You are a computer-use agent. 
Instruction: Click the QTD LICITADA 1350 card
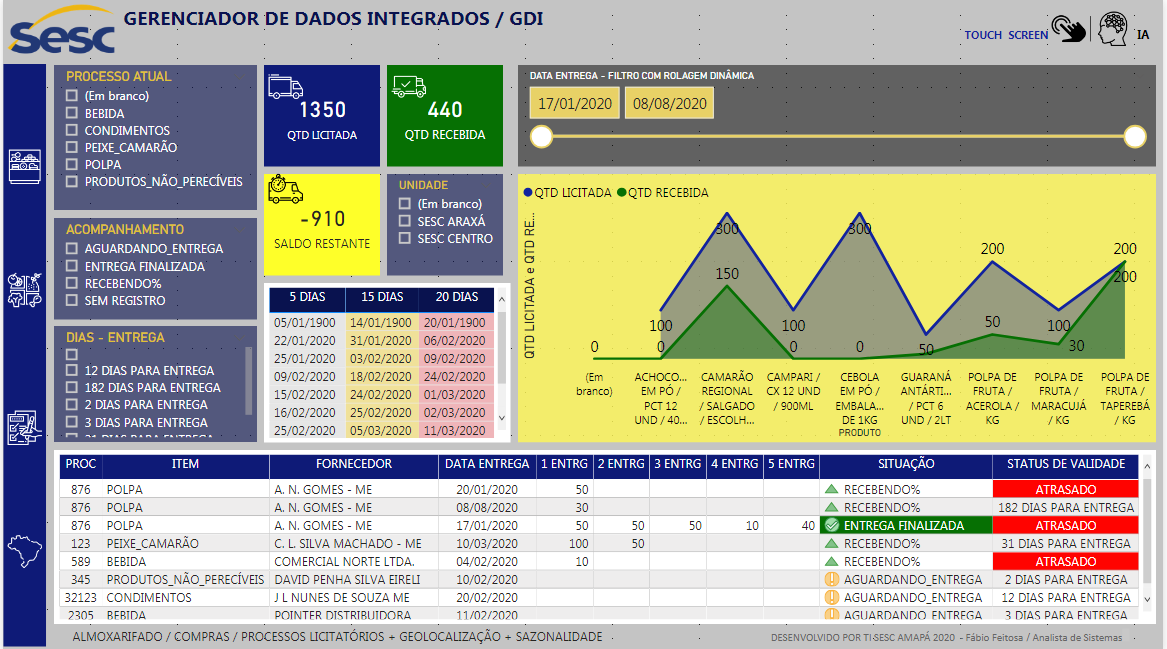[x=322, y=116]
